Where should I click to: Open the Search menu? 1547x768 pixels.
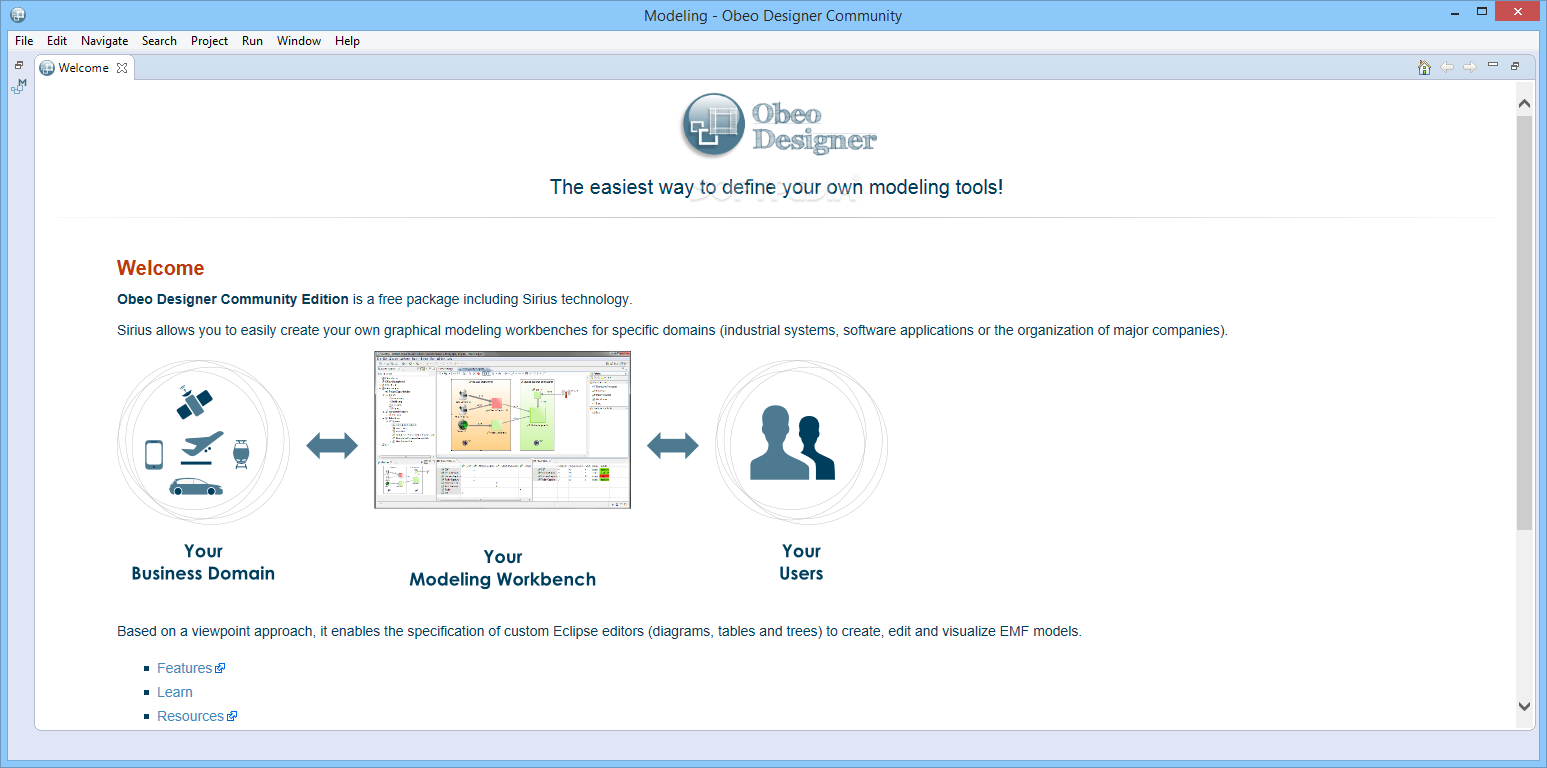point(159,41)
